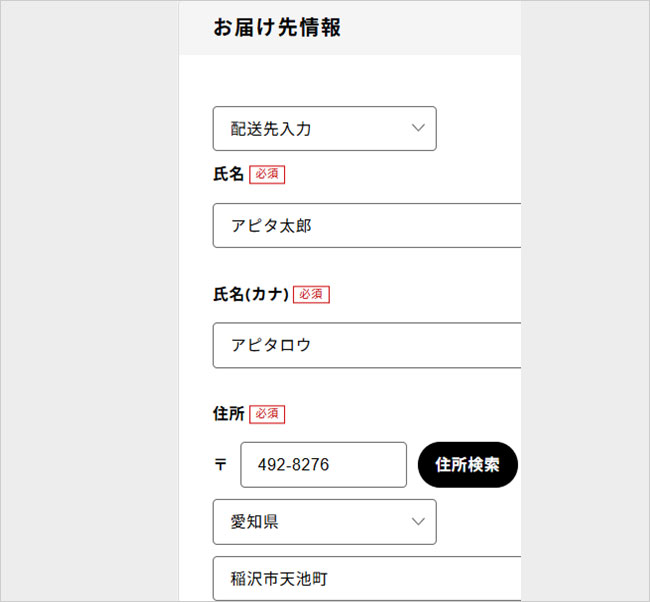Viewport: 650px width, 602px height.
Task: Click the 住所 field label
Action: pos(228,414)
